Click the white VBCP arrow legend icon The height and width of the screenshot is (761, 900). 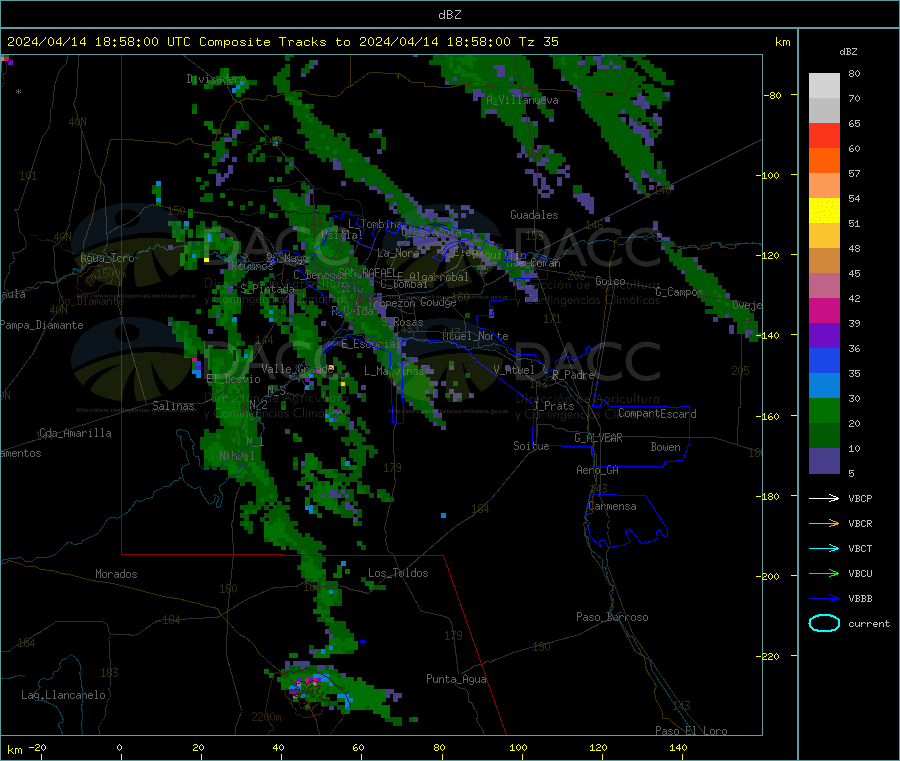coord(824,498)
